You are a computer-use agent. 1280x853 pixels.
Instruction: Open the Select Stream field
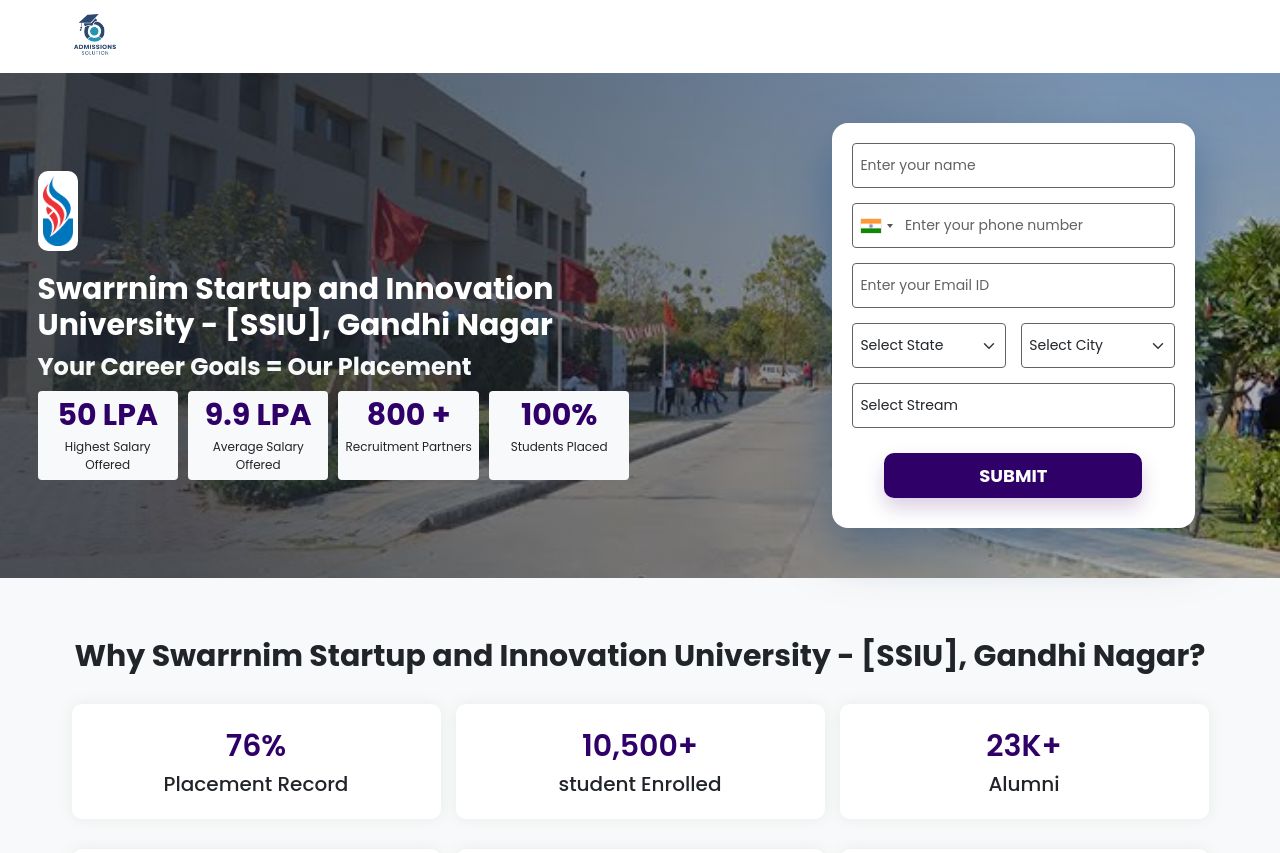[x=1013, y=406]
